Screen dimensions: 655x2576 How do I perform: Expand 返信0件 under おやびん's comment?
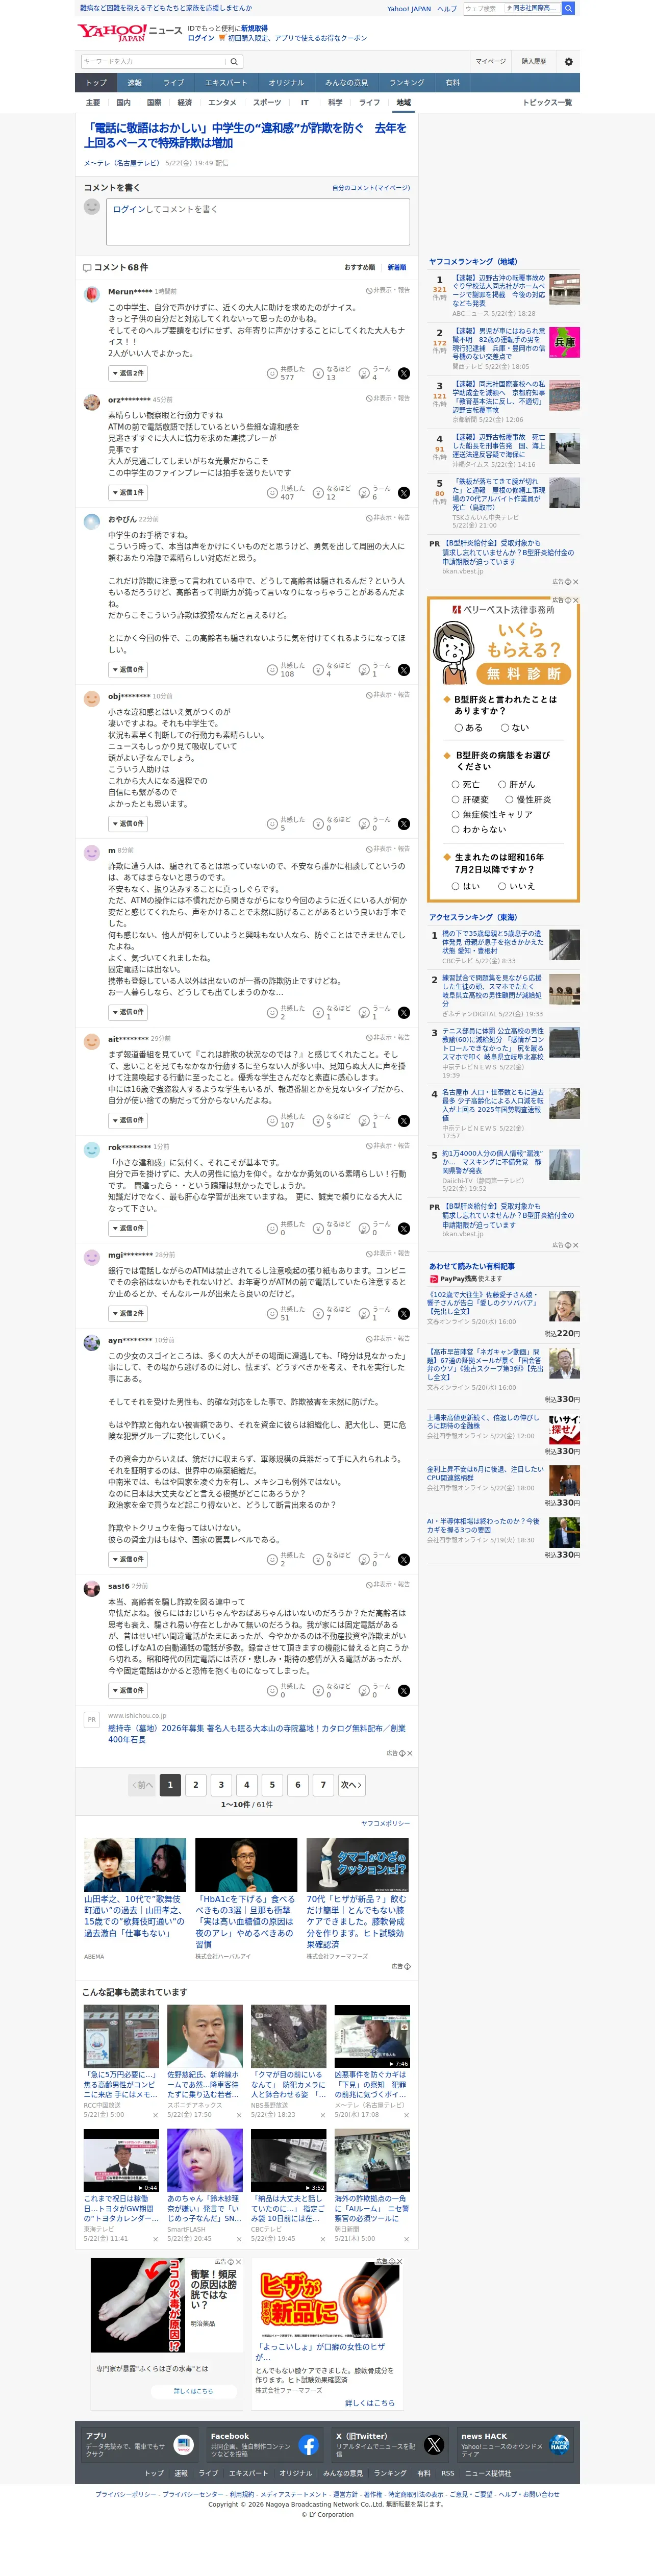(128, 670)
